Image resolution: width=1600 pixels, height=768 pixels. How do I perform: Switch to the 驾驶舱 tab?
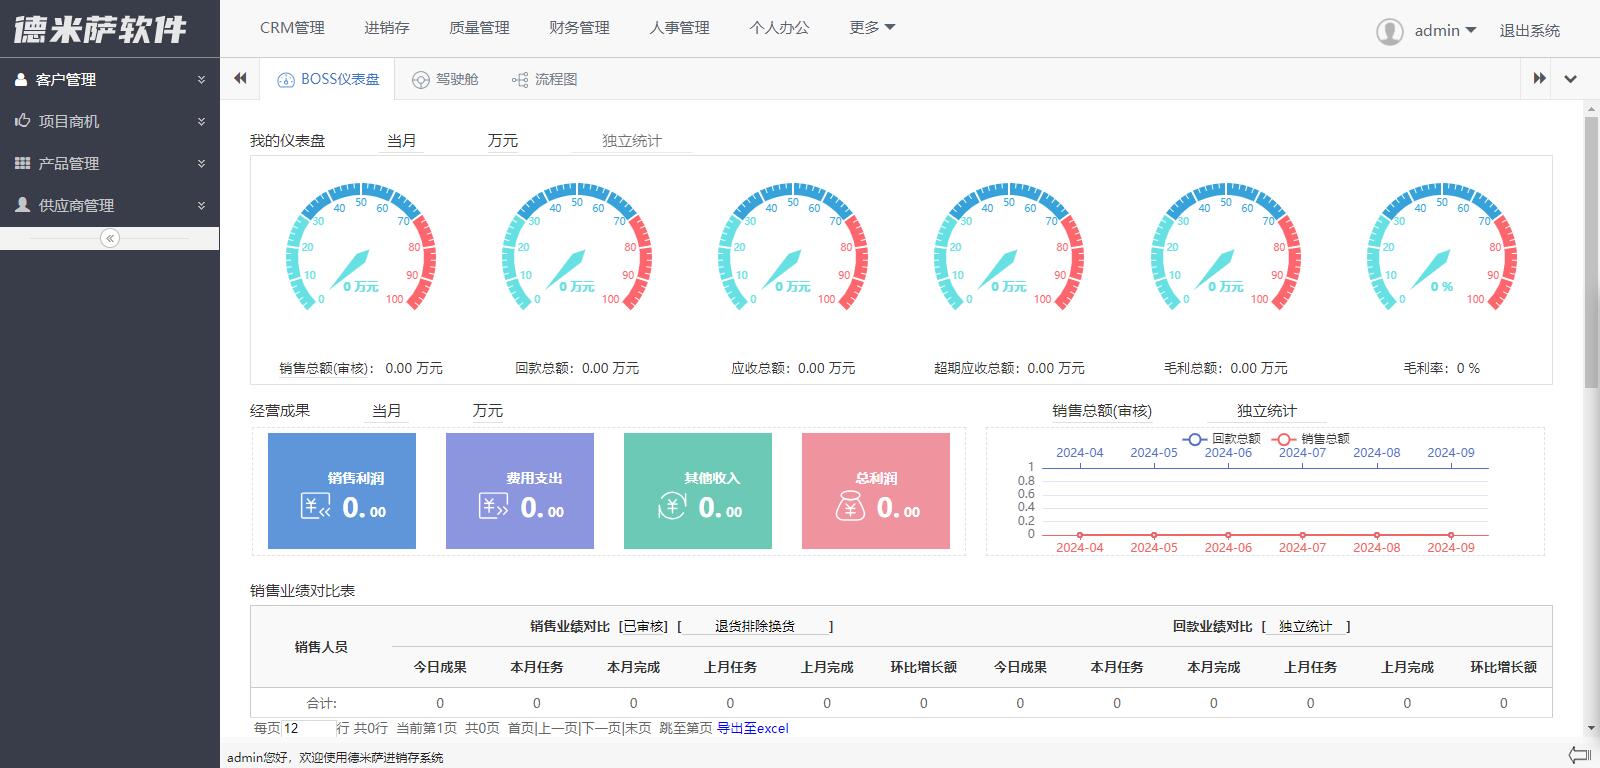pos(445,79)
